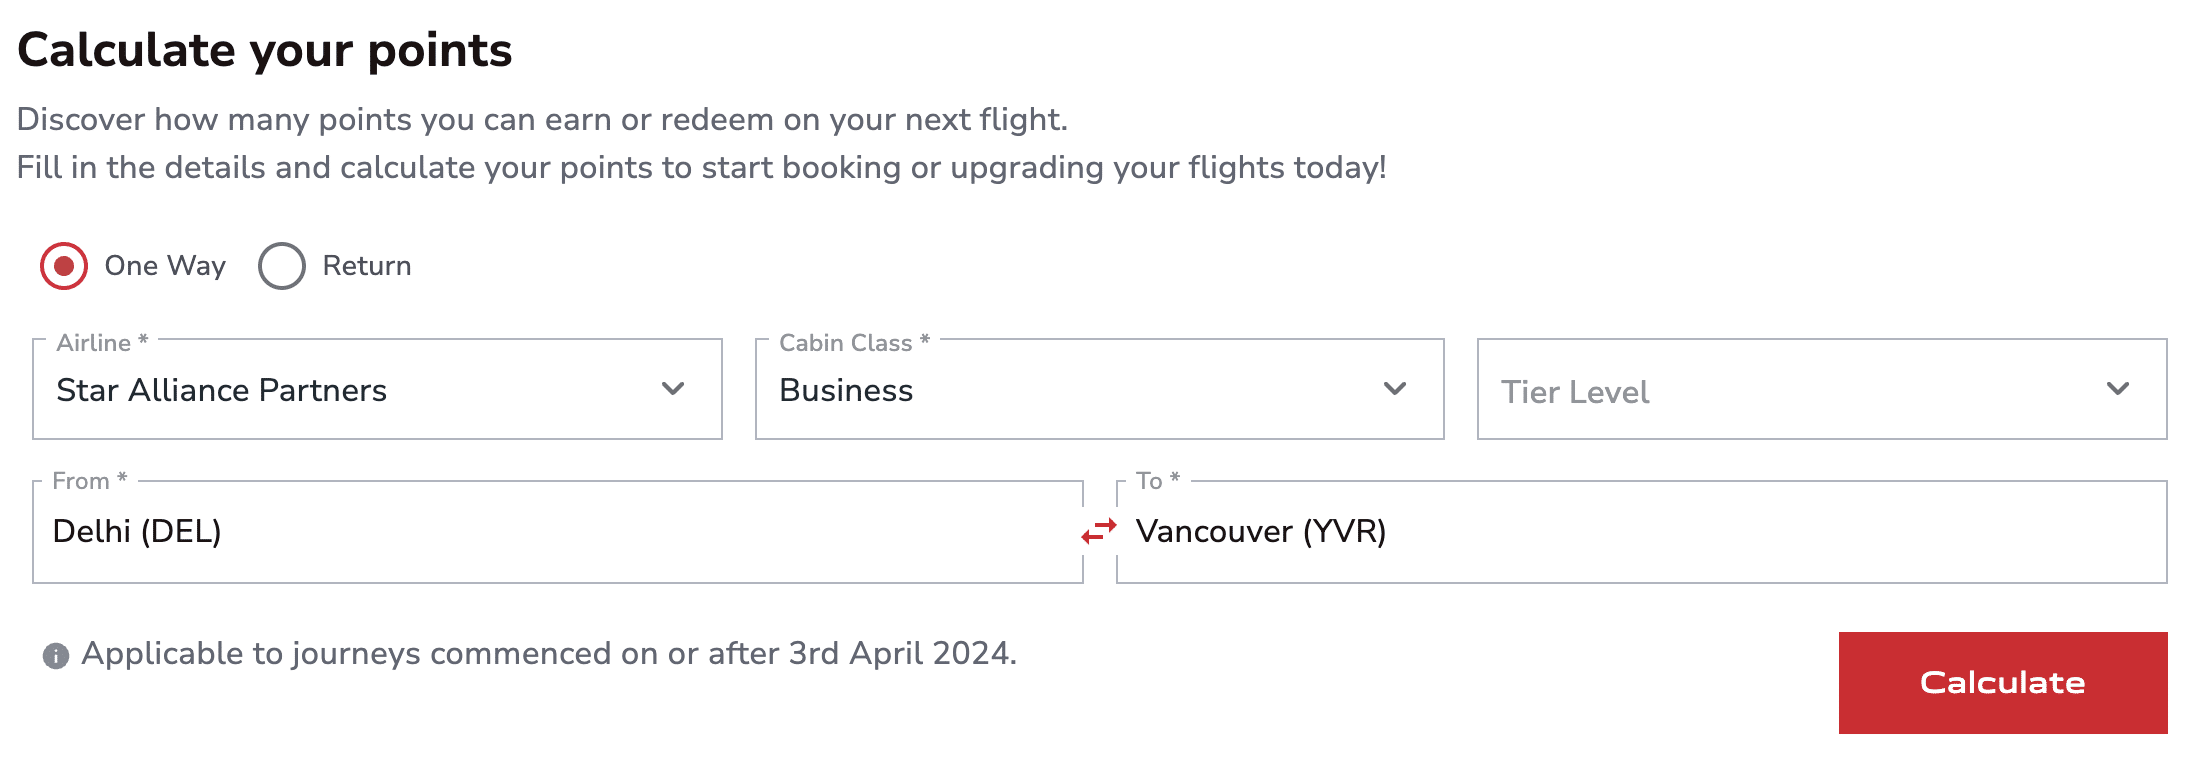The height and width of the screenshot is (764, 2208).
Task: Choose the Return trip radio button
Action: pos(282,266)
